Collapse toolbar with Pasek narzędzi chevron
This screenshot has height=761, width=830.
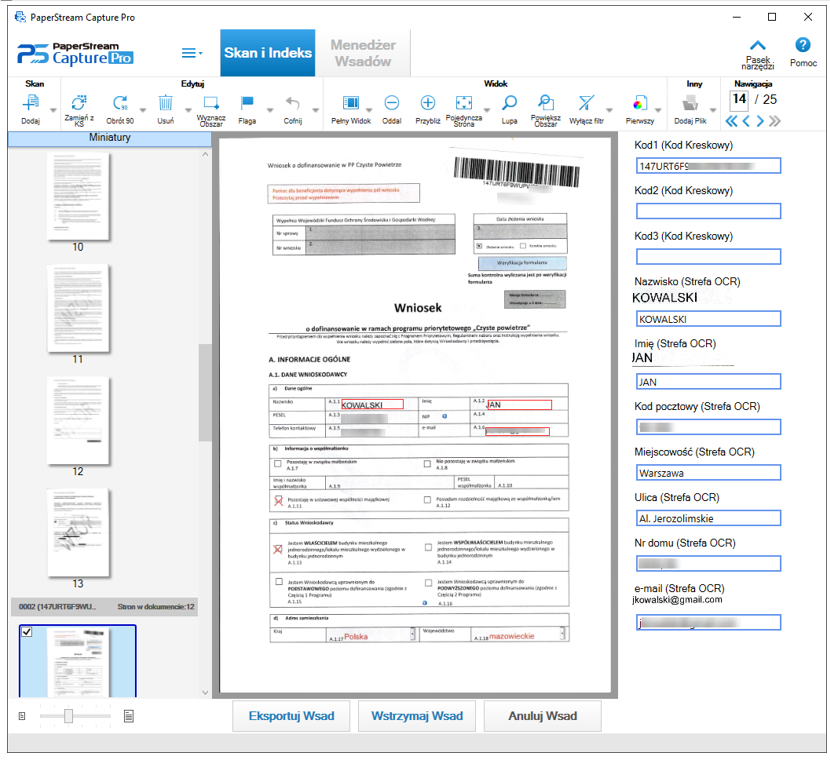coord(758,45)
